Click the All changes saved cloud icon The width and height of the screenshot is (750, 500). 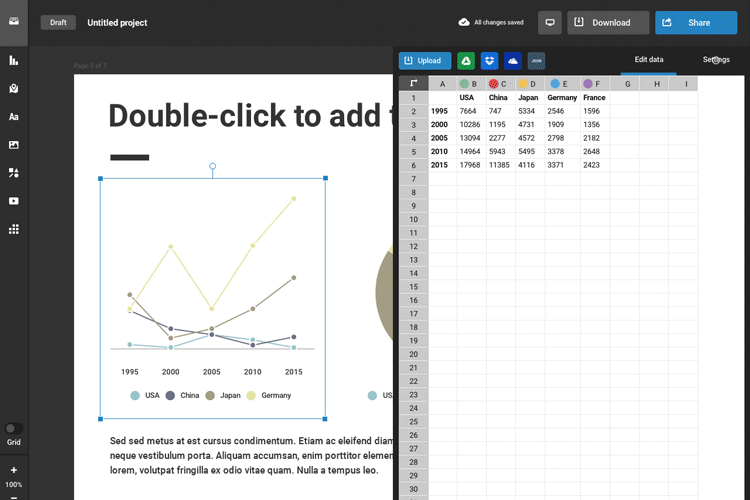[x=463, y=22]
